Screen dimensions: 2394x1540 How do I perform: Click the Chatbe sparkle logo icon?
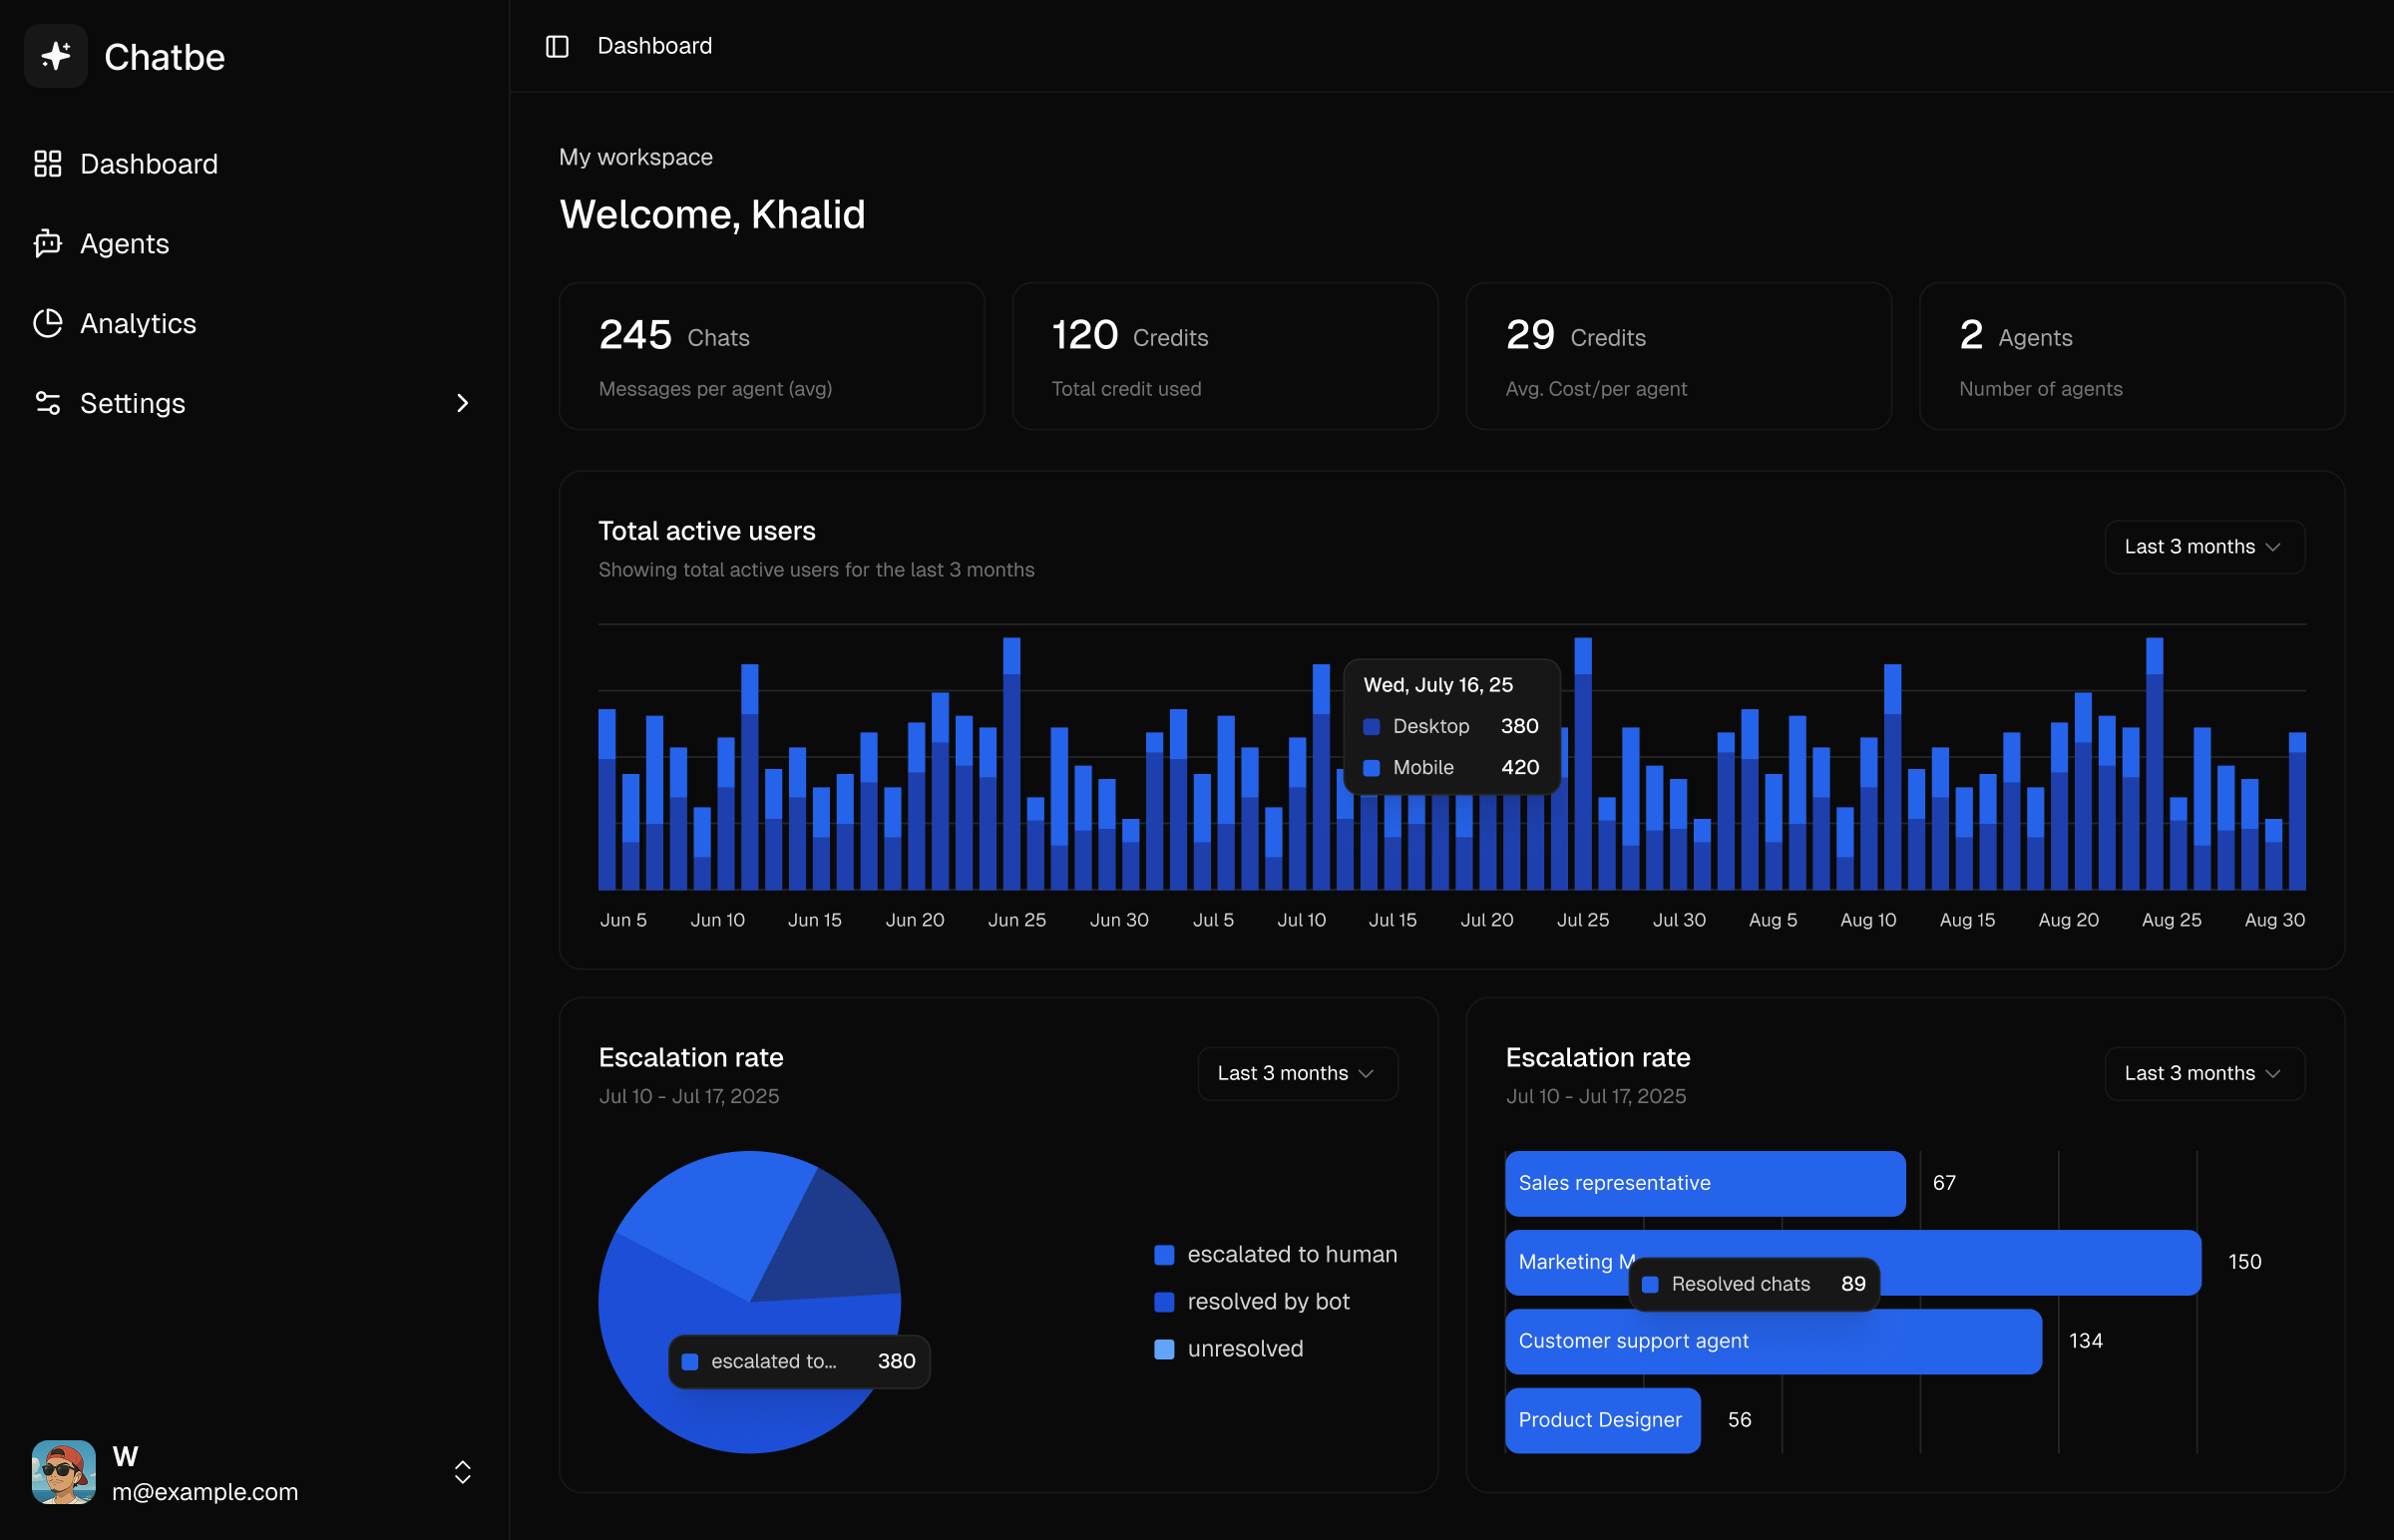(x=56, y=56)
